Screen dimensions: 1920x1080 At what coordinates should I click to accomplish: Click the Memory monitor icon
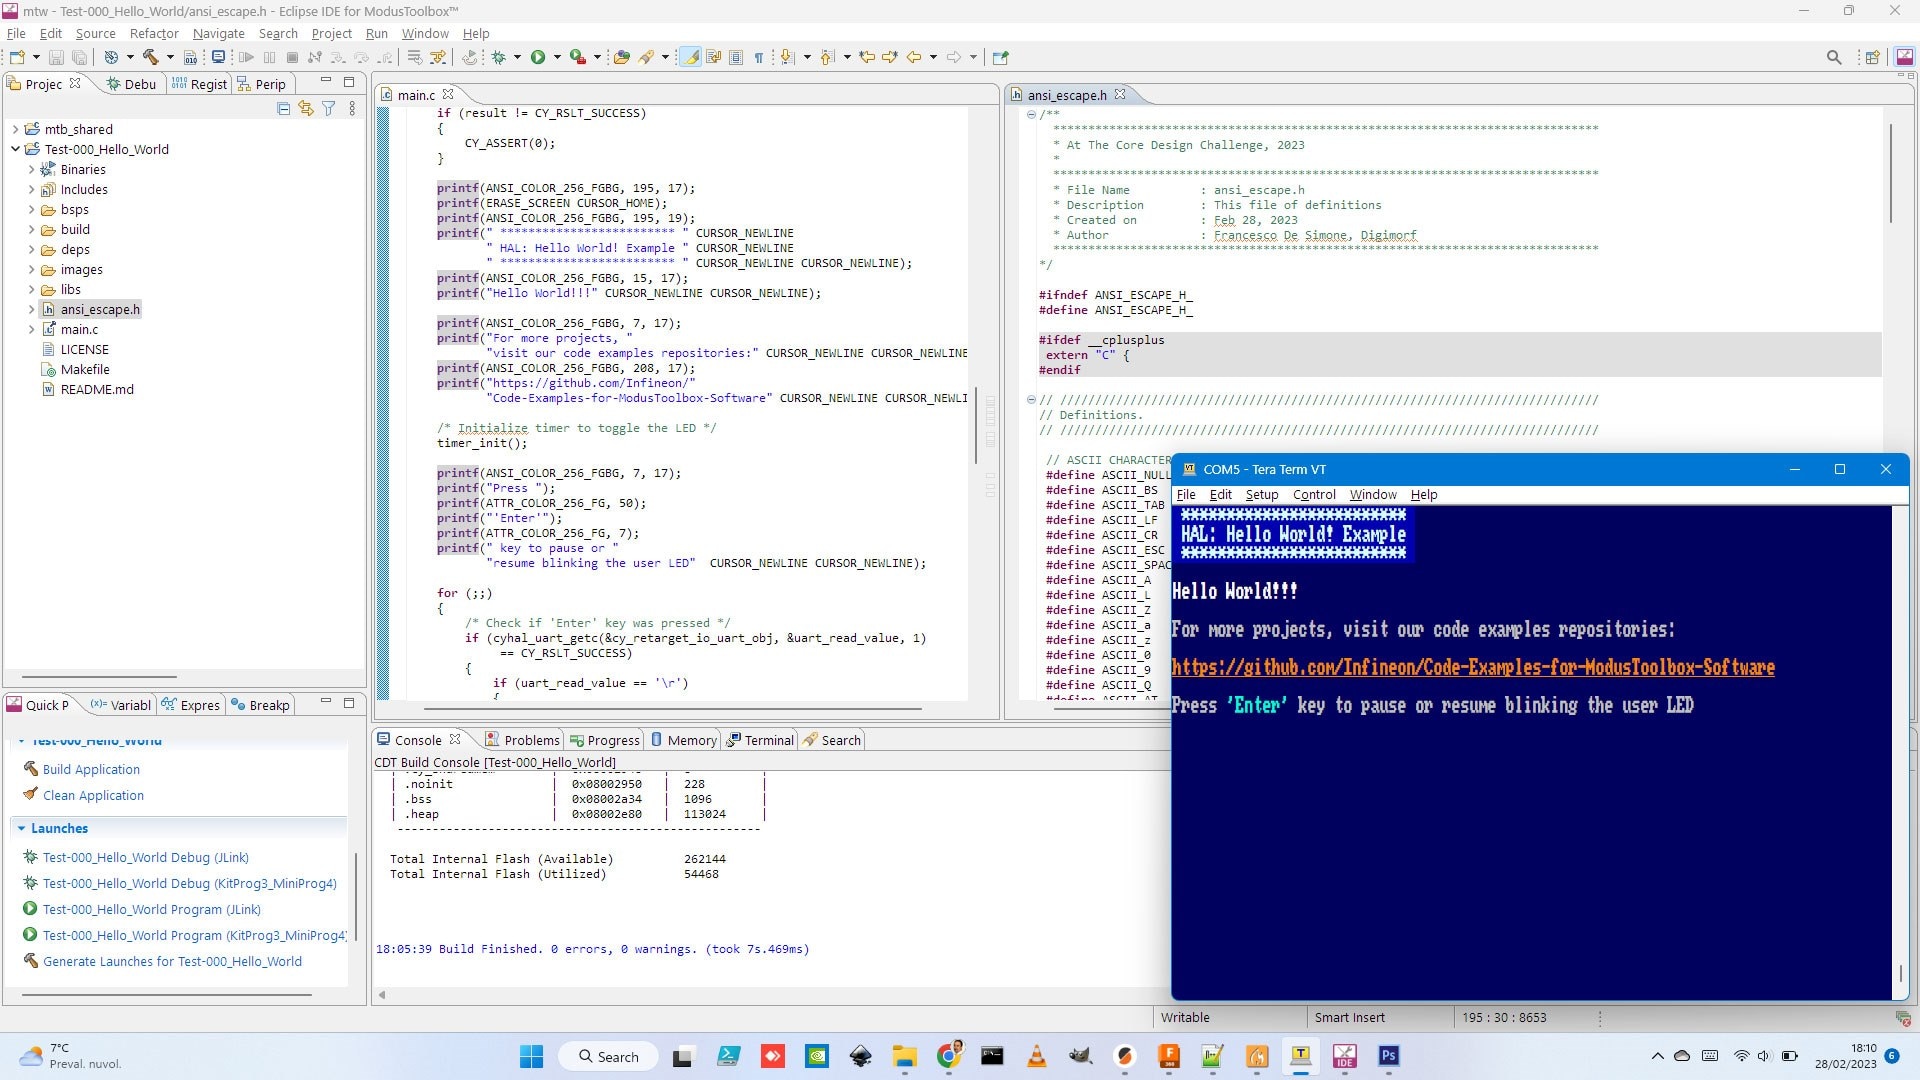click(655, 740)
